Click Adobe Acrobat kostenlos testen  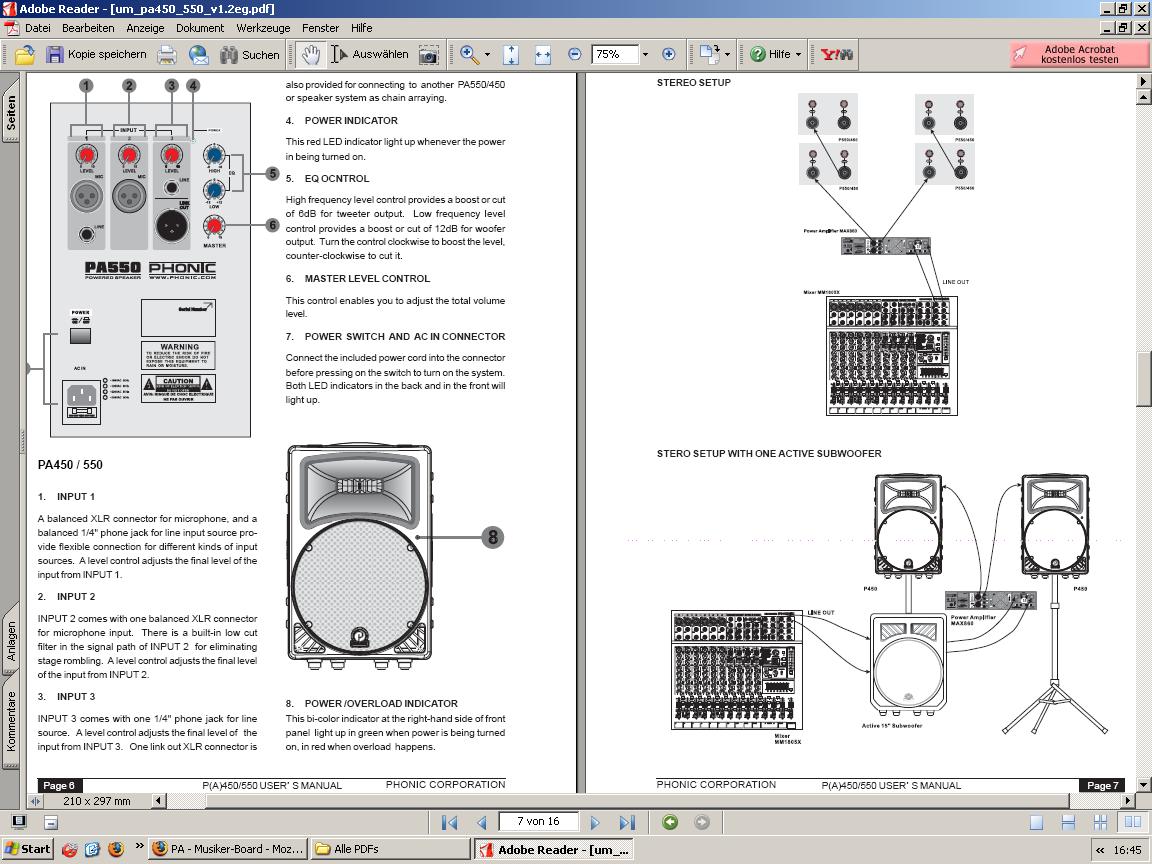tap(1079, 54)
